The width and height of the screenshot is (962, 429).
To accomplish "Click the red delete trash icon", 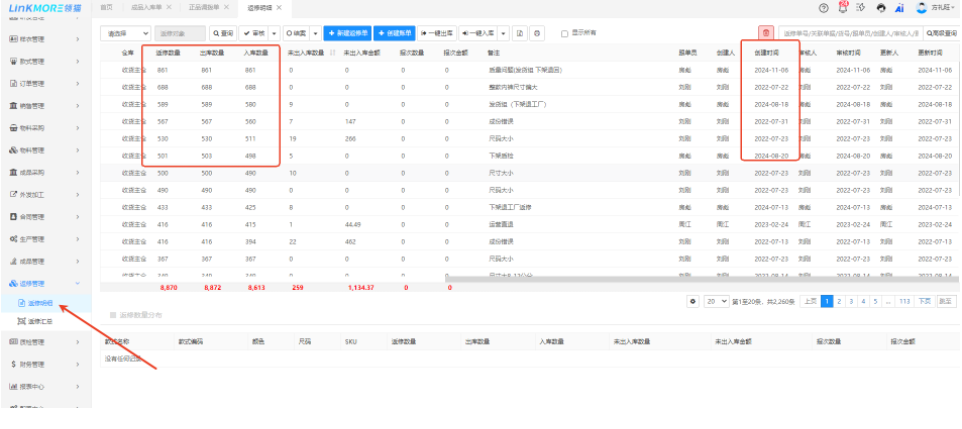I will pyautogui.click(x=766, y=33).
